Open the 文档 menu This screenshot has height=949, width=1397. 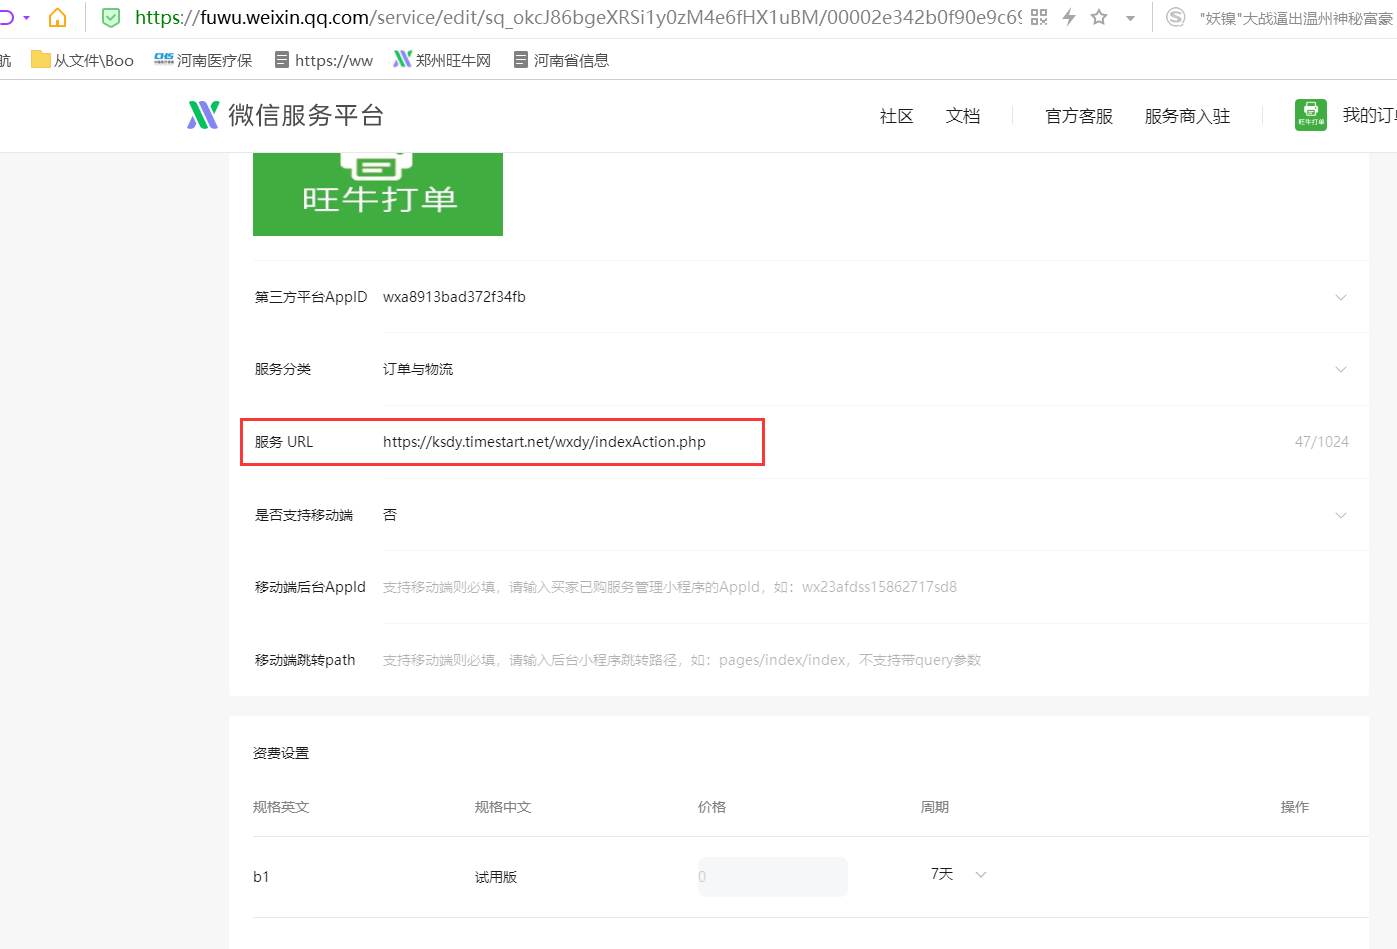point(963,116)
